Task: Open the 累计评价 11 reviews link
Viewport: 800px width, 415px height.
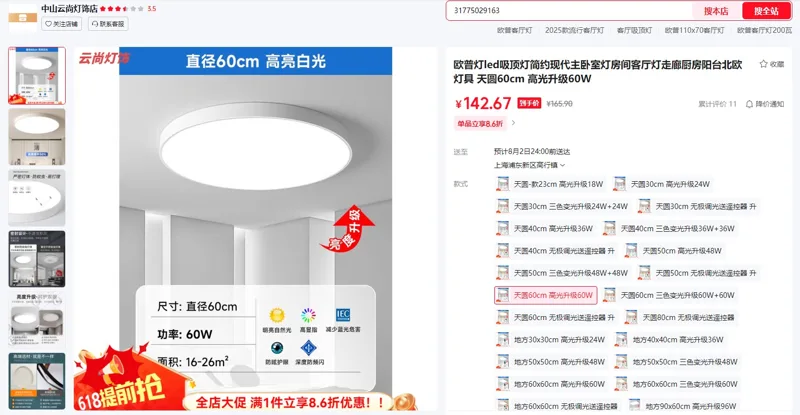Action: 717,104
